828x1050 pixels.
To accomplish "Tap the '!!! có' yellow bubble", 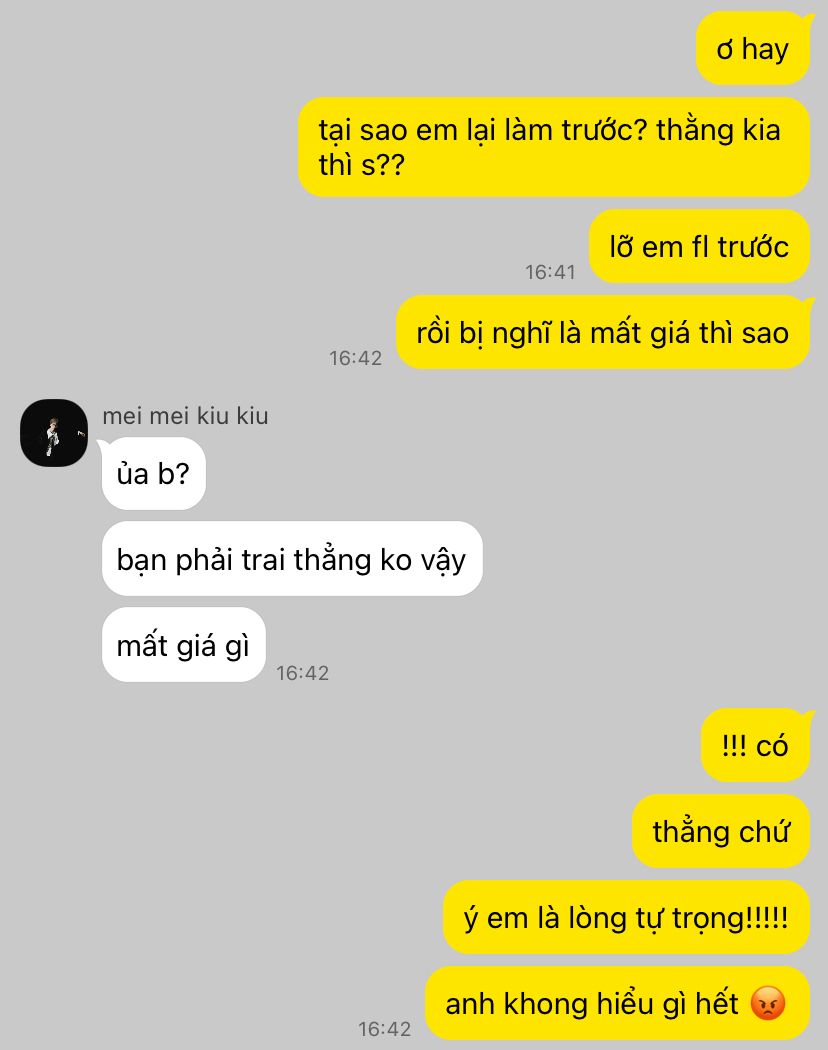I will coord(756,745).
